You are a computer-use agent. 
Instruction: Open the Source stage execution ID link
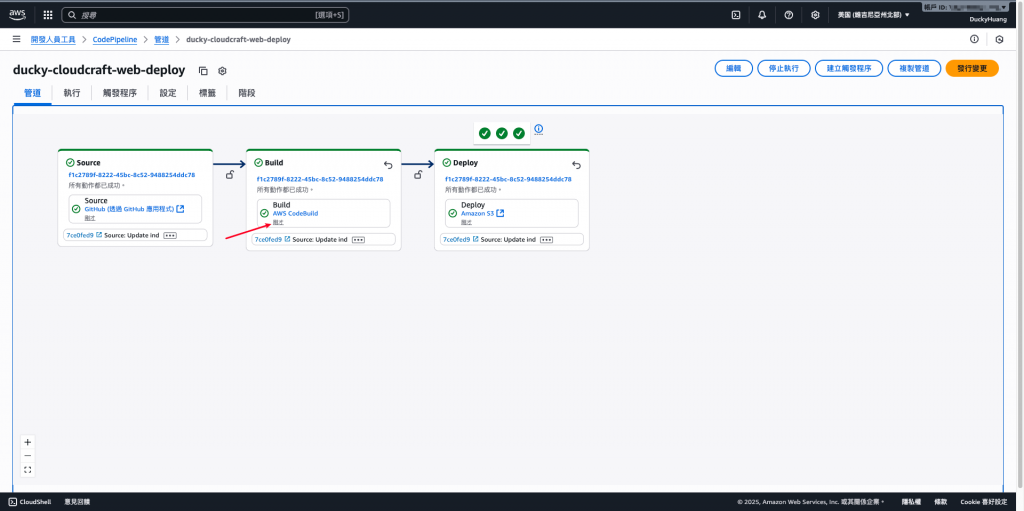coord(131,175)
